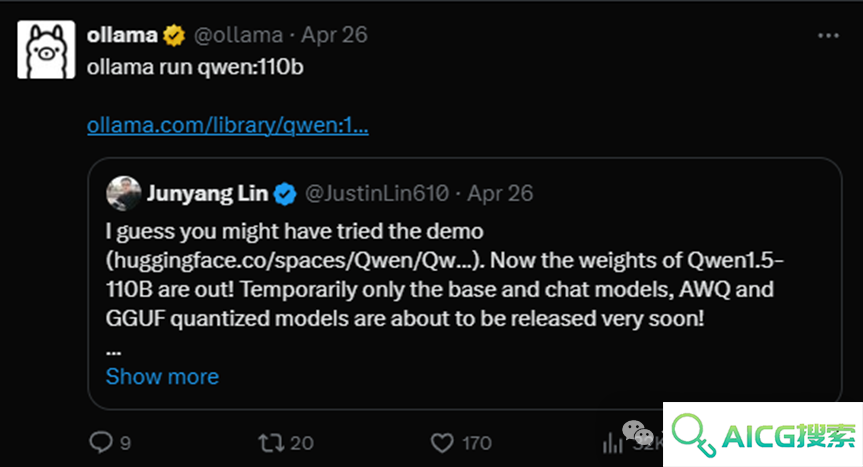
Task: Click the ollama display name
Action: pos(122,35)
